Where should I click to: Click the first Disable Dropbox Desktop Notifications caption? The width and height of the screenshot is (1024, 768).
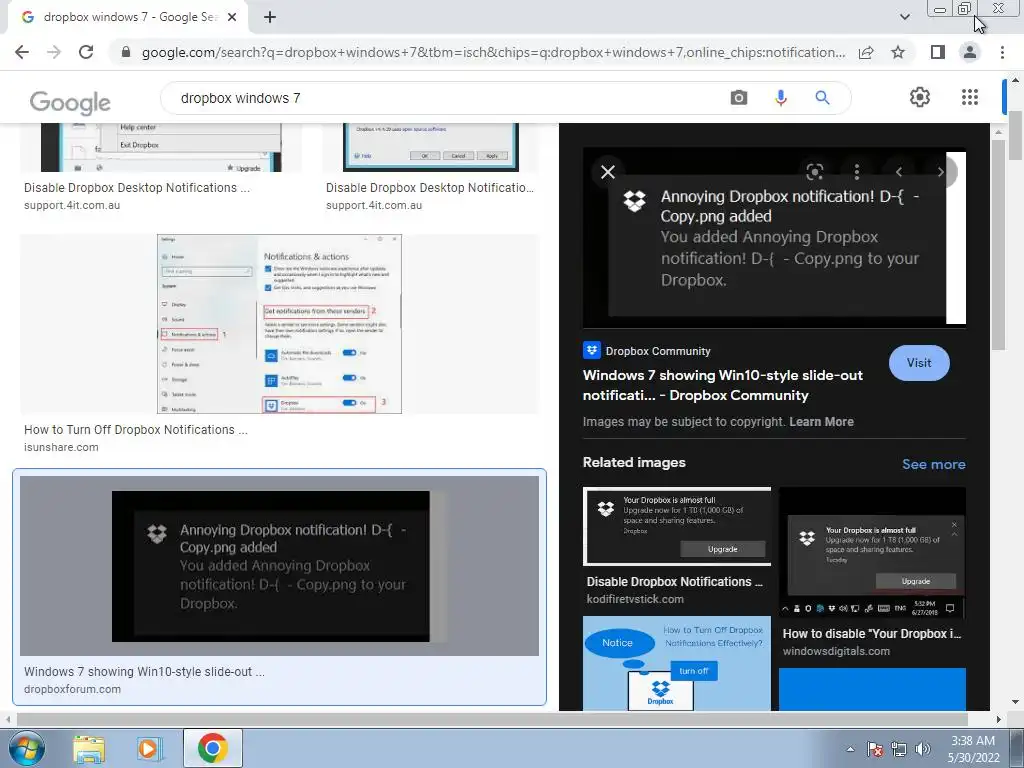[x=136, y=187]
